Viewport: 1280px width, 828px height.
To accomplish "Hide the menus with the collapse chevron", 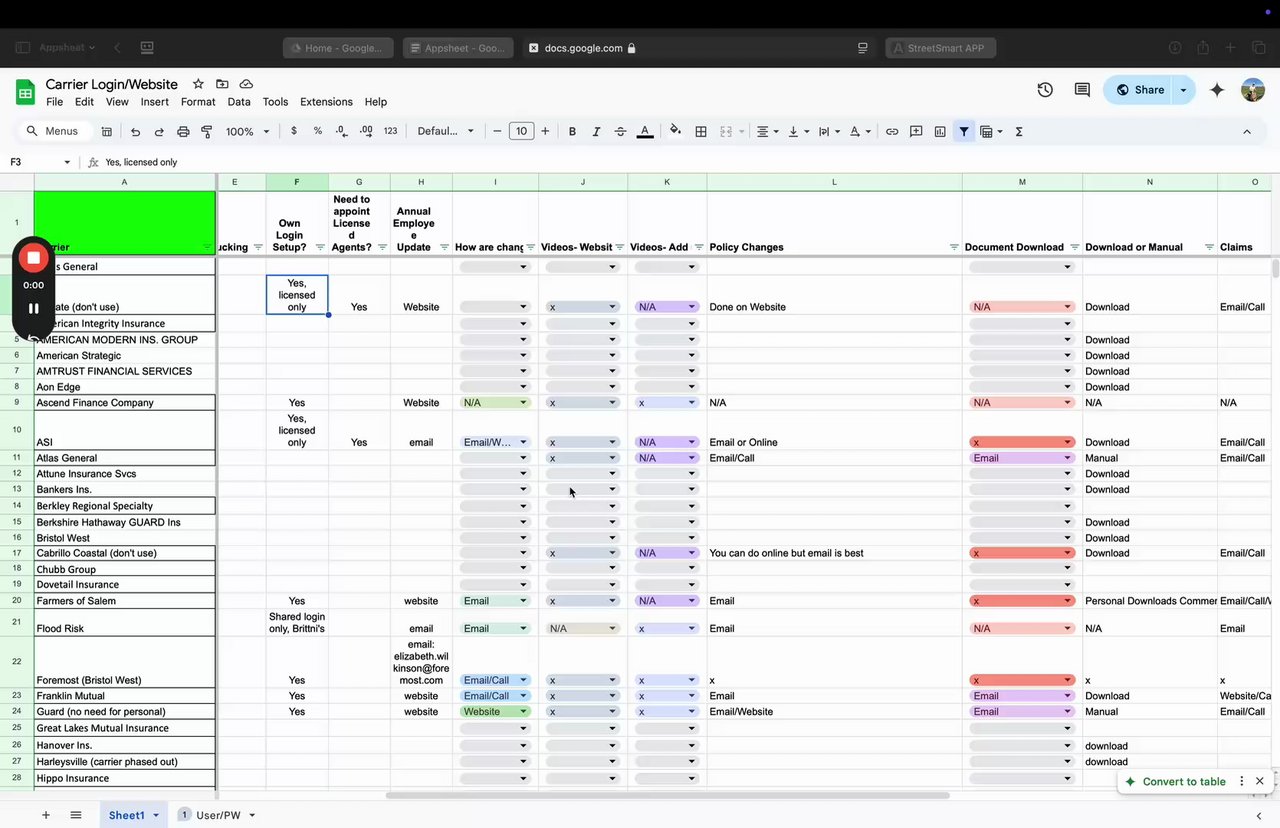I will 1247,131.
